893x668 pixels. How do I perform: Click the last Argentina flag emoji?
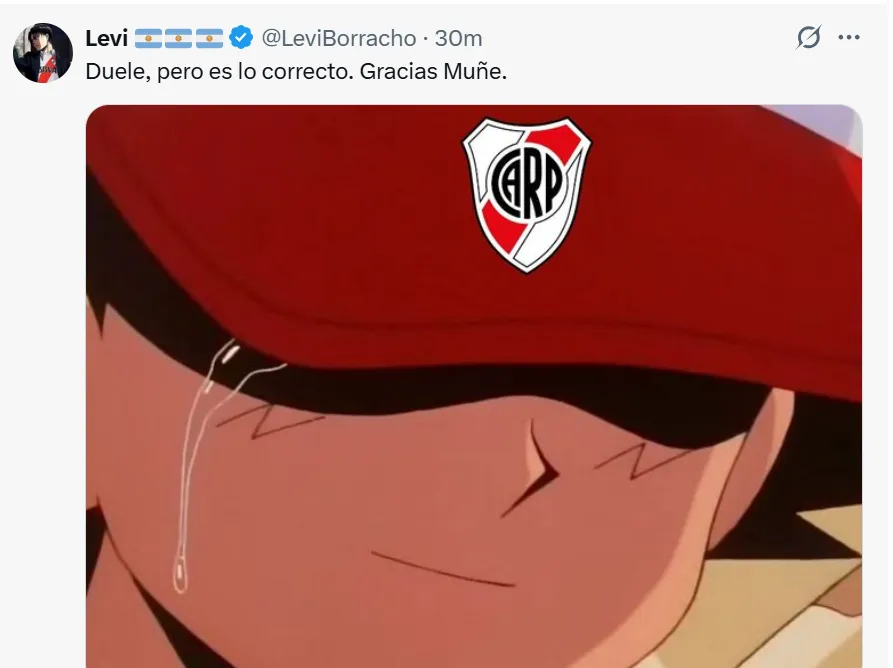209,39
